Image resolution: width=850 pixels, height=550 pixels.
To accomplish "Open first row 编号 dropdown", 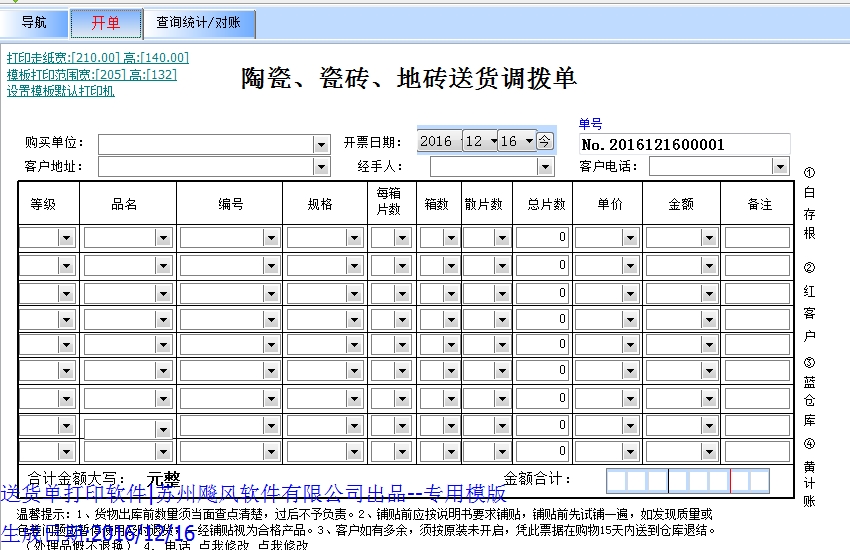I will (271, 238).
